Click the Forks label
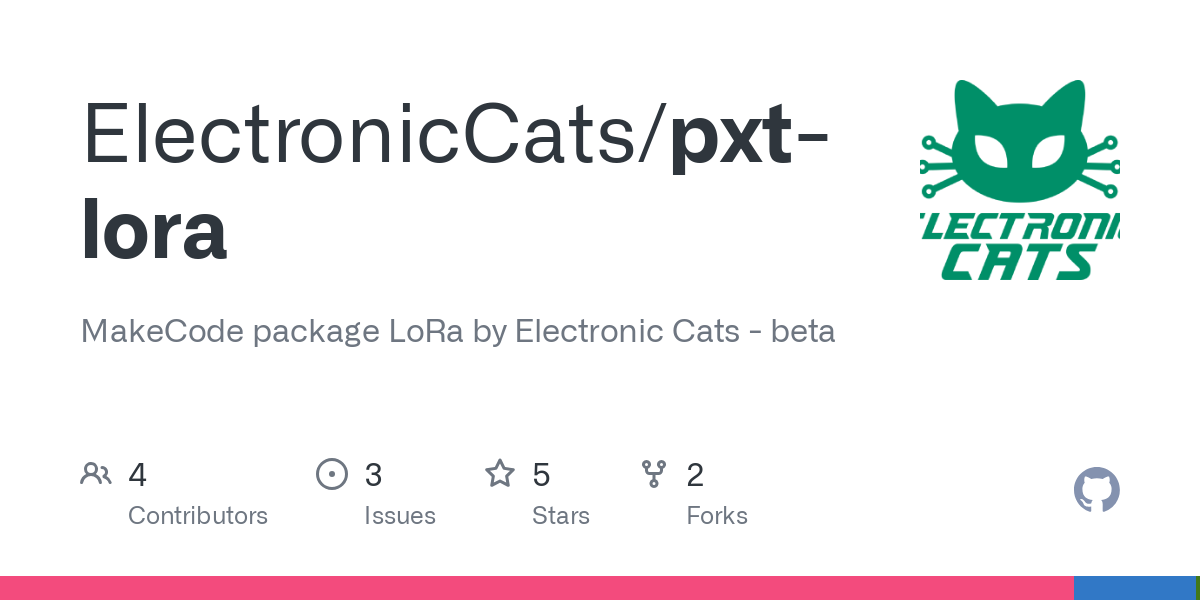 (717, 516)
